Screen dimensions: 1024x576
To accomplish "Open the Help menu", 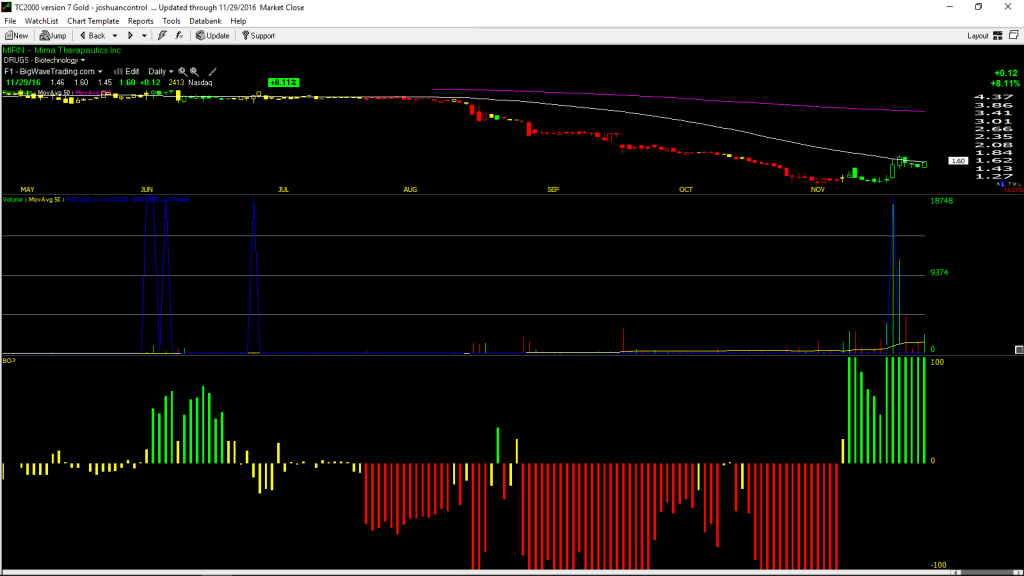I will [238, 21].
